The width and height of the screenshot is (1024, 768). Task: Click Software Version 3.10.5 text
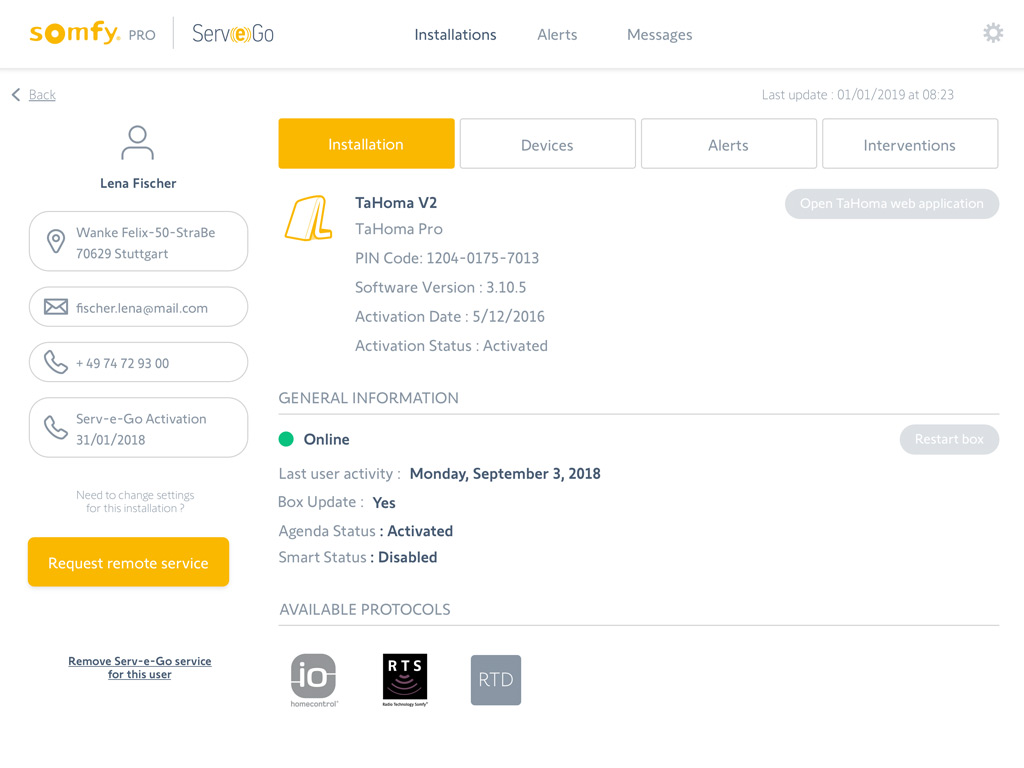(x=440, y=287)
